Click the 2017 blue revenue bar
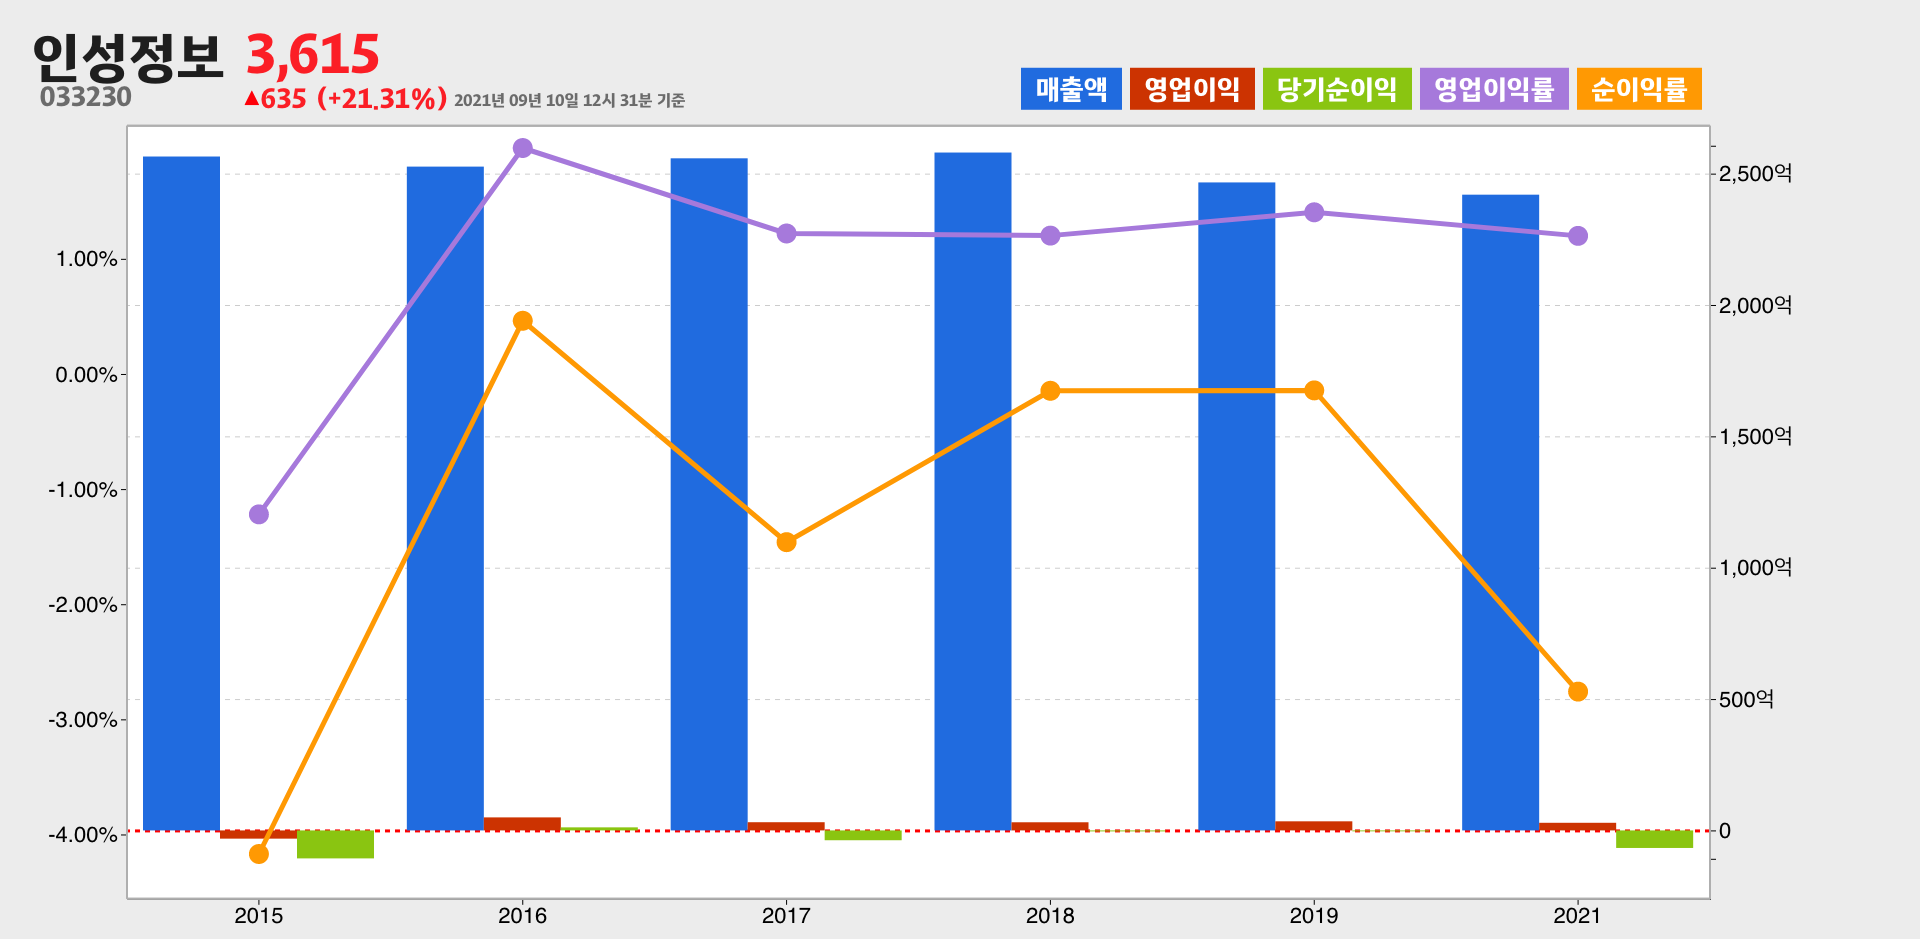This screenshot has height=939, width=1920. (709, 494)
